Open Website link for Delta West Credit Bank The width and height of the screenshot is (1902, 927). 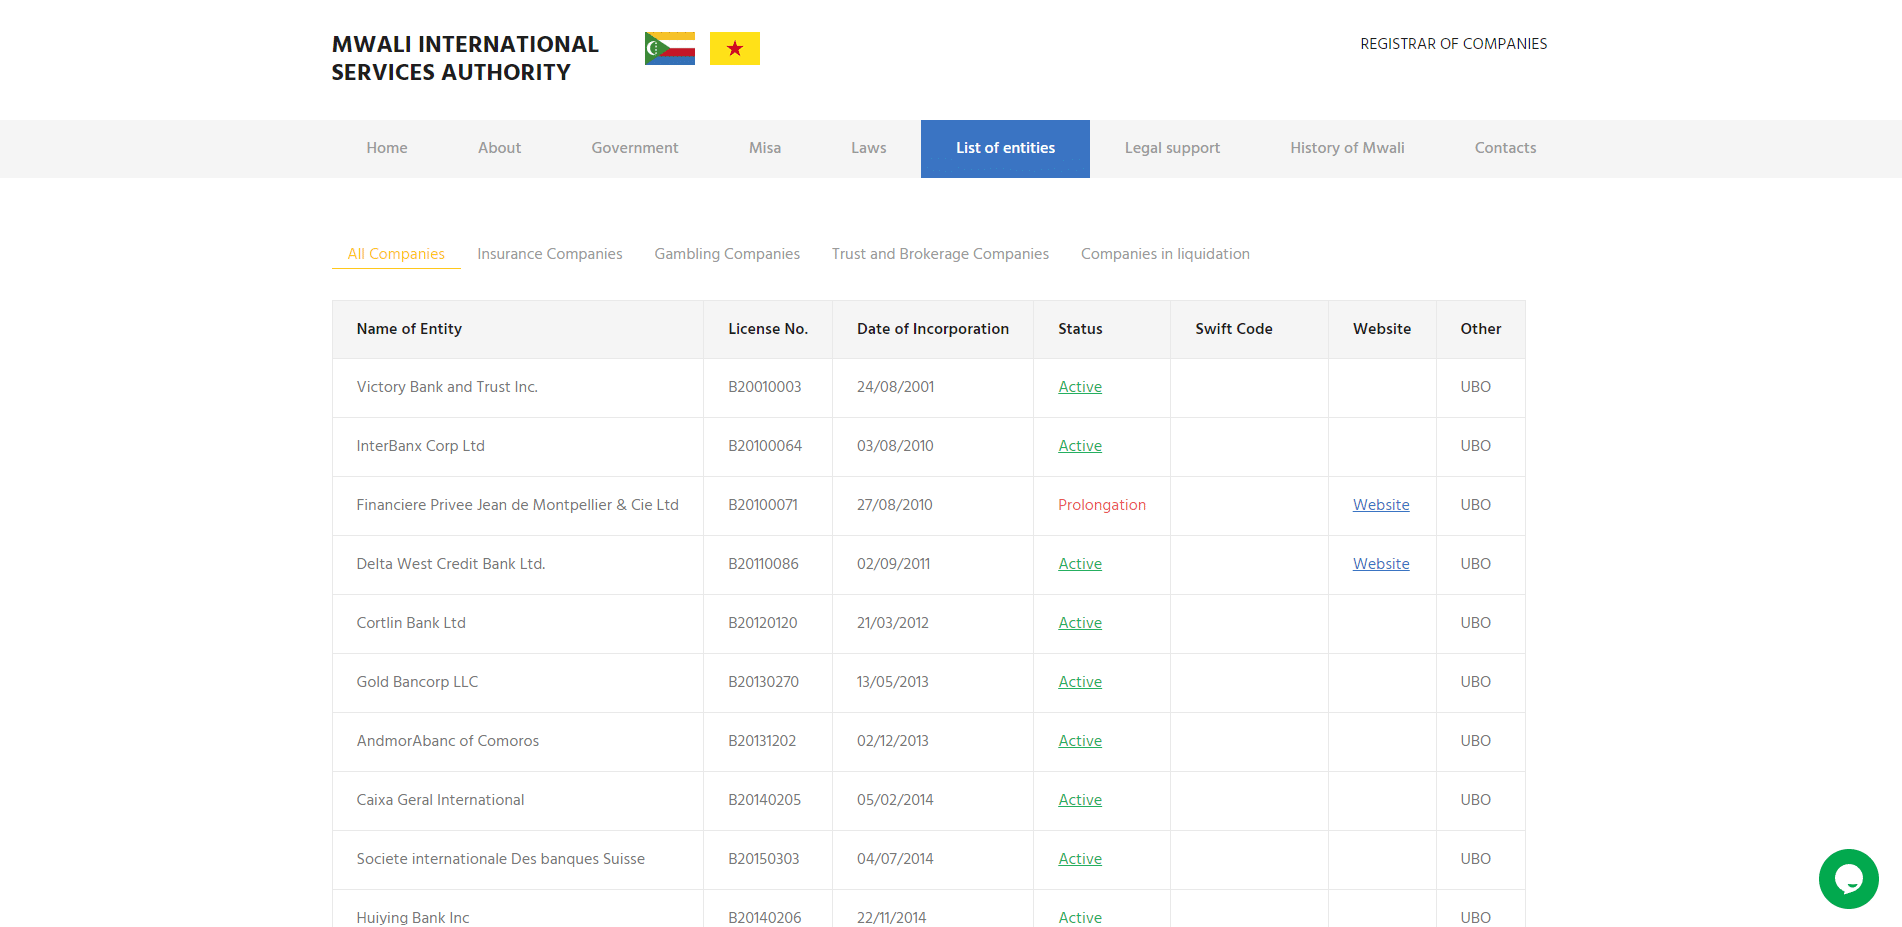pos(1380,564)
